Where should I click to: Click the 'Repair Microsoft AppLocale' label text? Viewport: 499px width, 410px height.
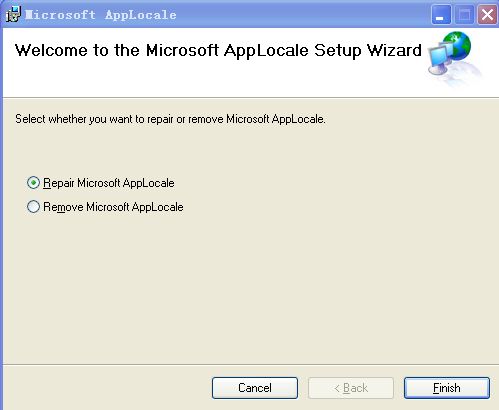[x=109, y=183]
